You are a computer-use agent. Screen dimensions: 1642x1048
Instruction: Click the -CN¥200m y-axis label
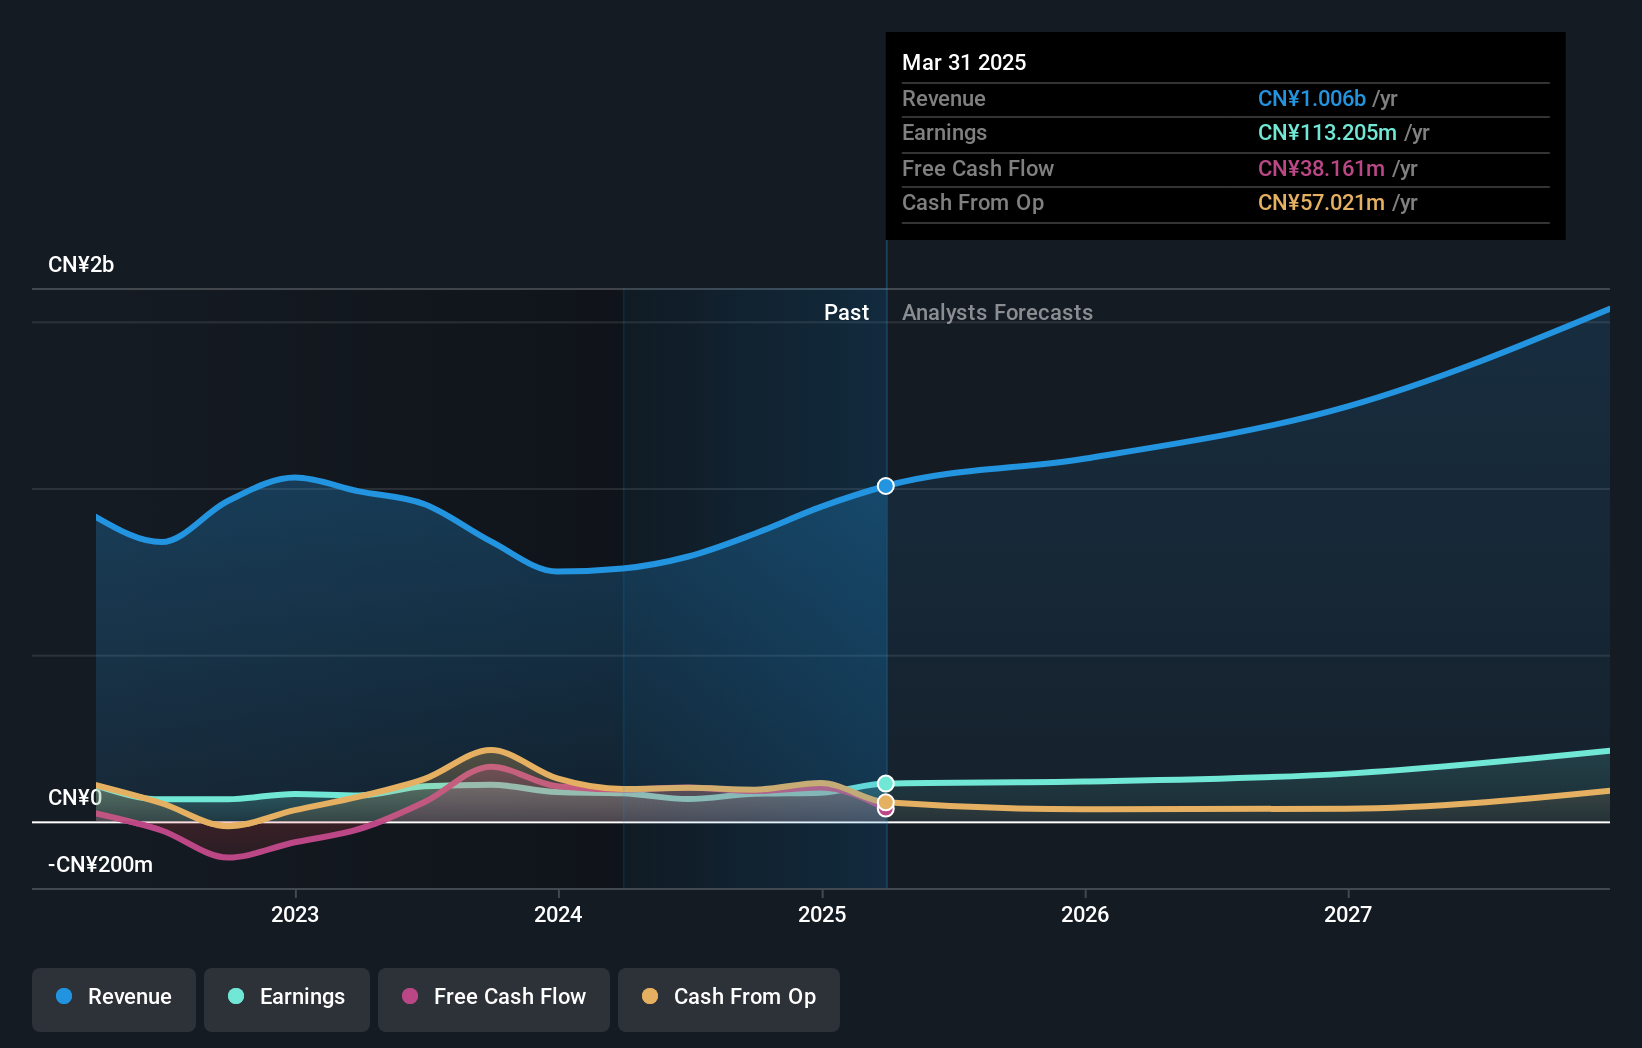click(100, 864)
